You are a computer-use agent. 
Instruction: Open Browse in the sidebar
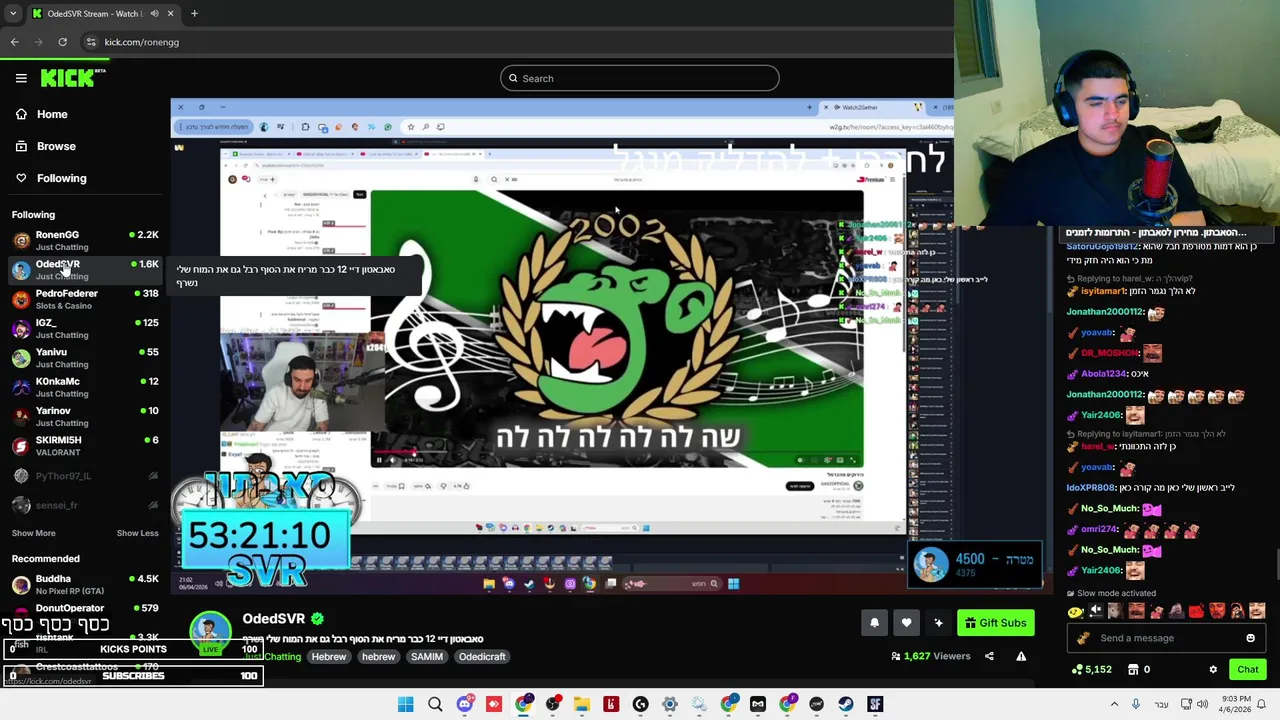[45, 146]
